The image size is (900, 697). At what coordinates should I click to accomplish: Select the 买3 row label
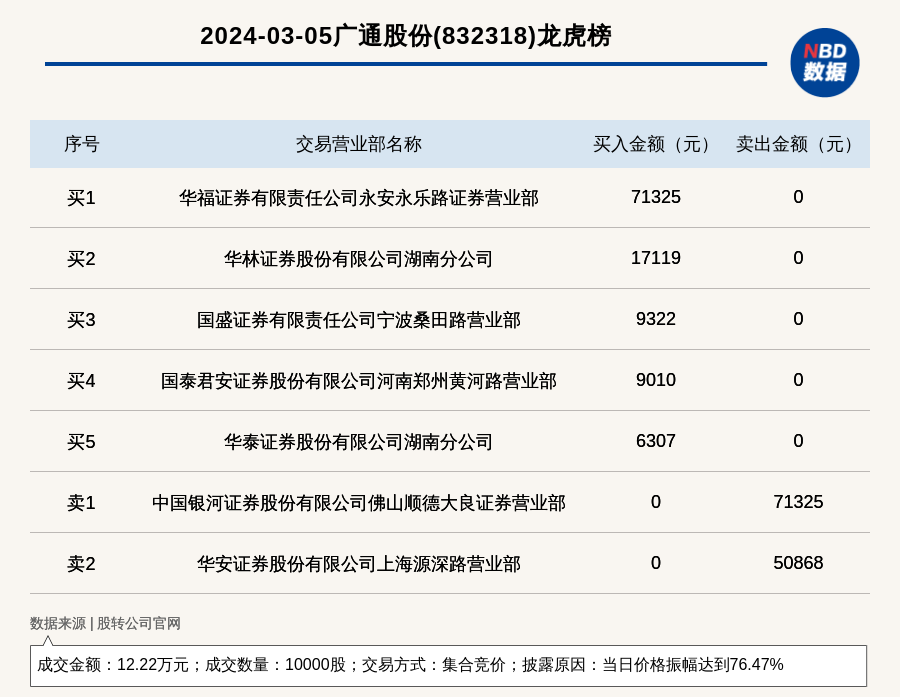(81, 320)
